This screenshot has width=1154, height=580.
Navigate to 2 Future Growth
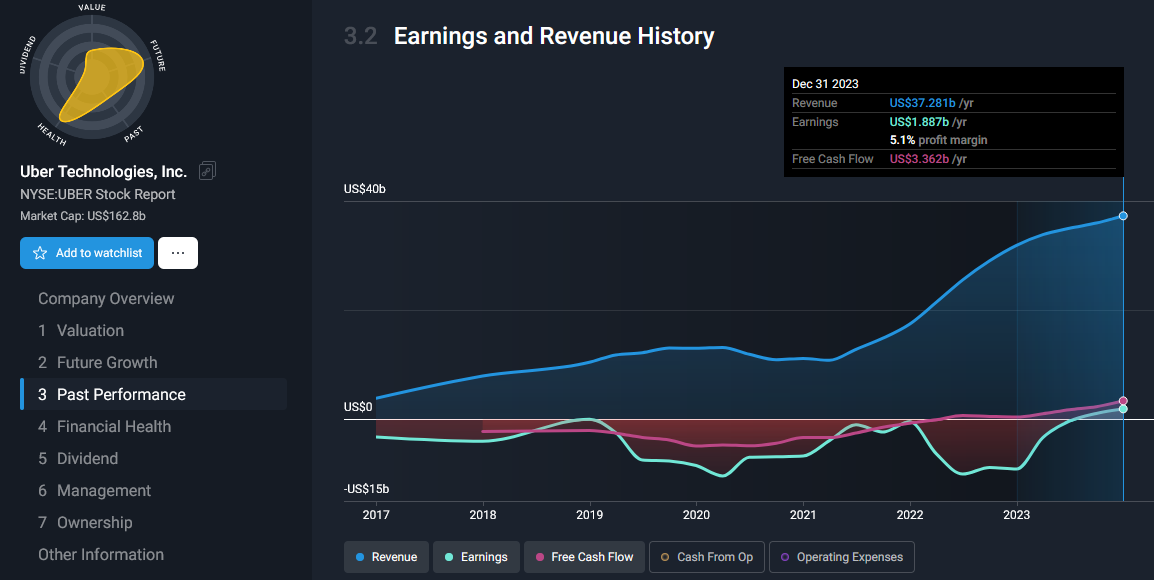pyautogui.click(x=98, y=362)
